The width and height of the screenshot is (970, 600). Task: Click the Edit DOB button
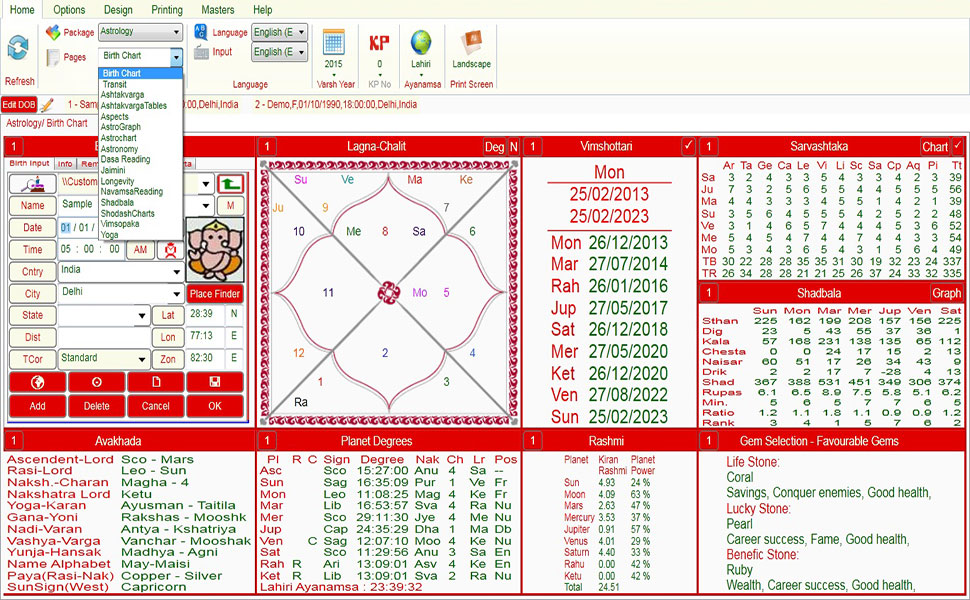(x=19, y=105)
